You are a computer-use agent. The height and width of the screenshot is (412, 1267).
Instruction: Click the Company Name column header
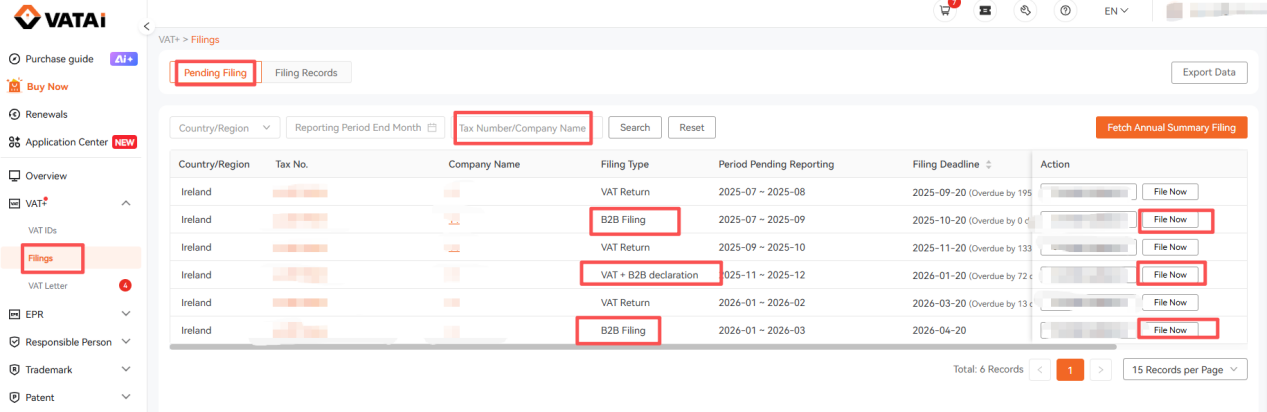pyautogui.click(x=484, y=164)
